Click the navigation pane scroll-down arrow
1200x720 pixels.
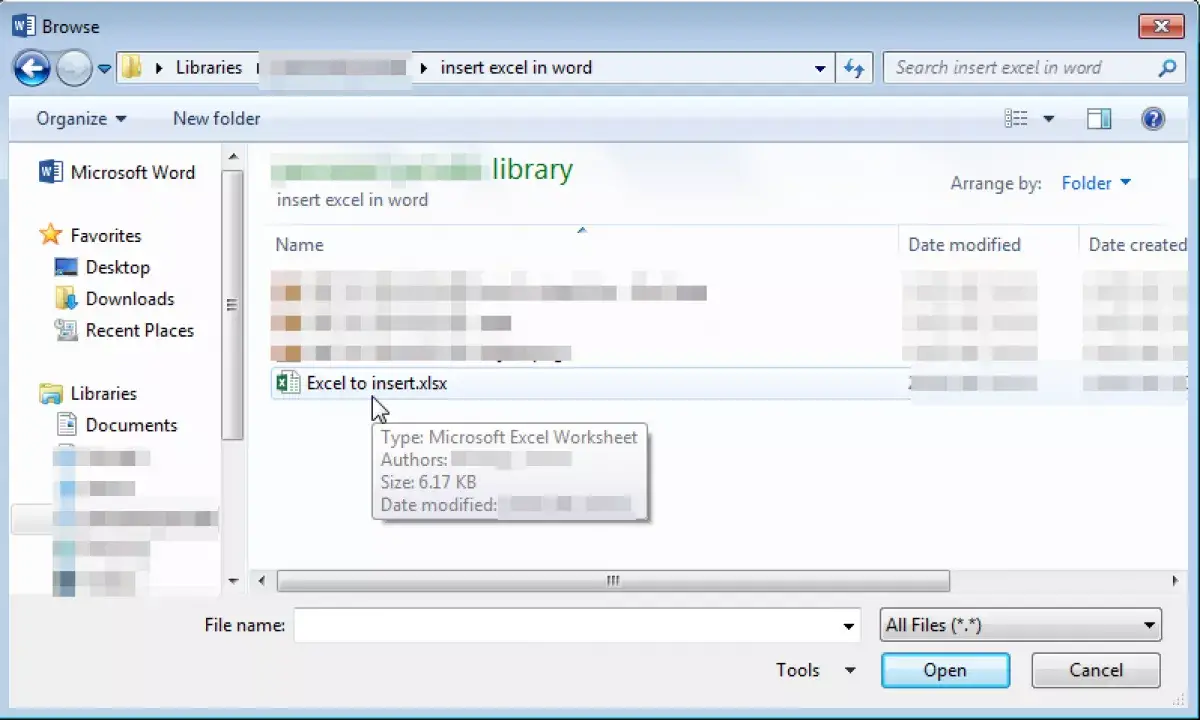pos(233,581)
